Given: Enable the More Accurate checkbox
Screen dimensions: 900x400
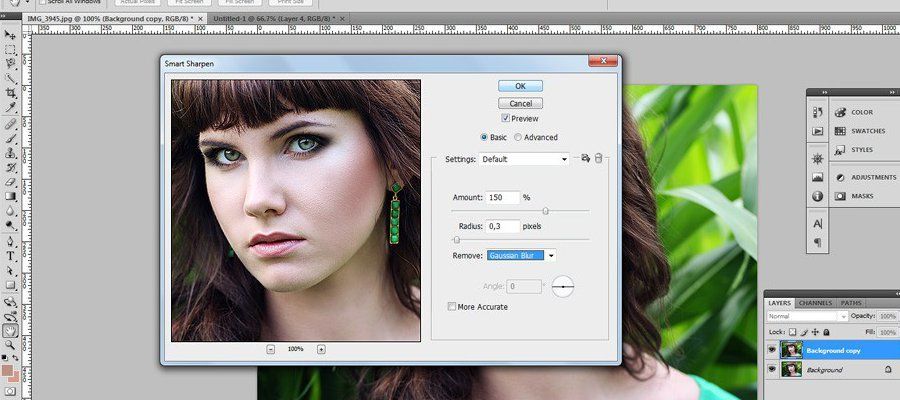Looking at the screenshot, I should pos(453,307).
